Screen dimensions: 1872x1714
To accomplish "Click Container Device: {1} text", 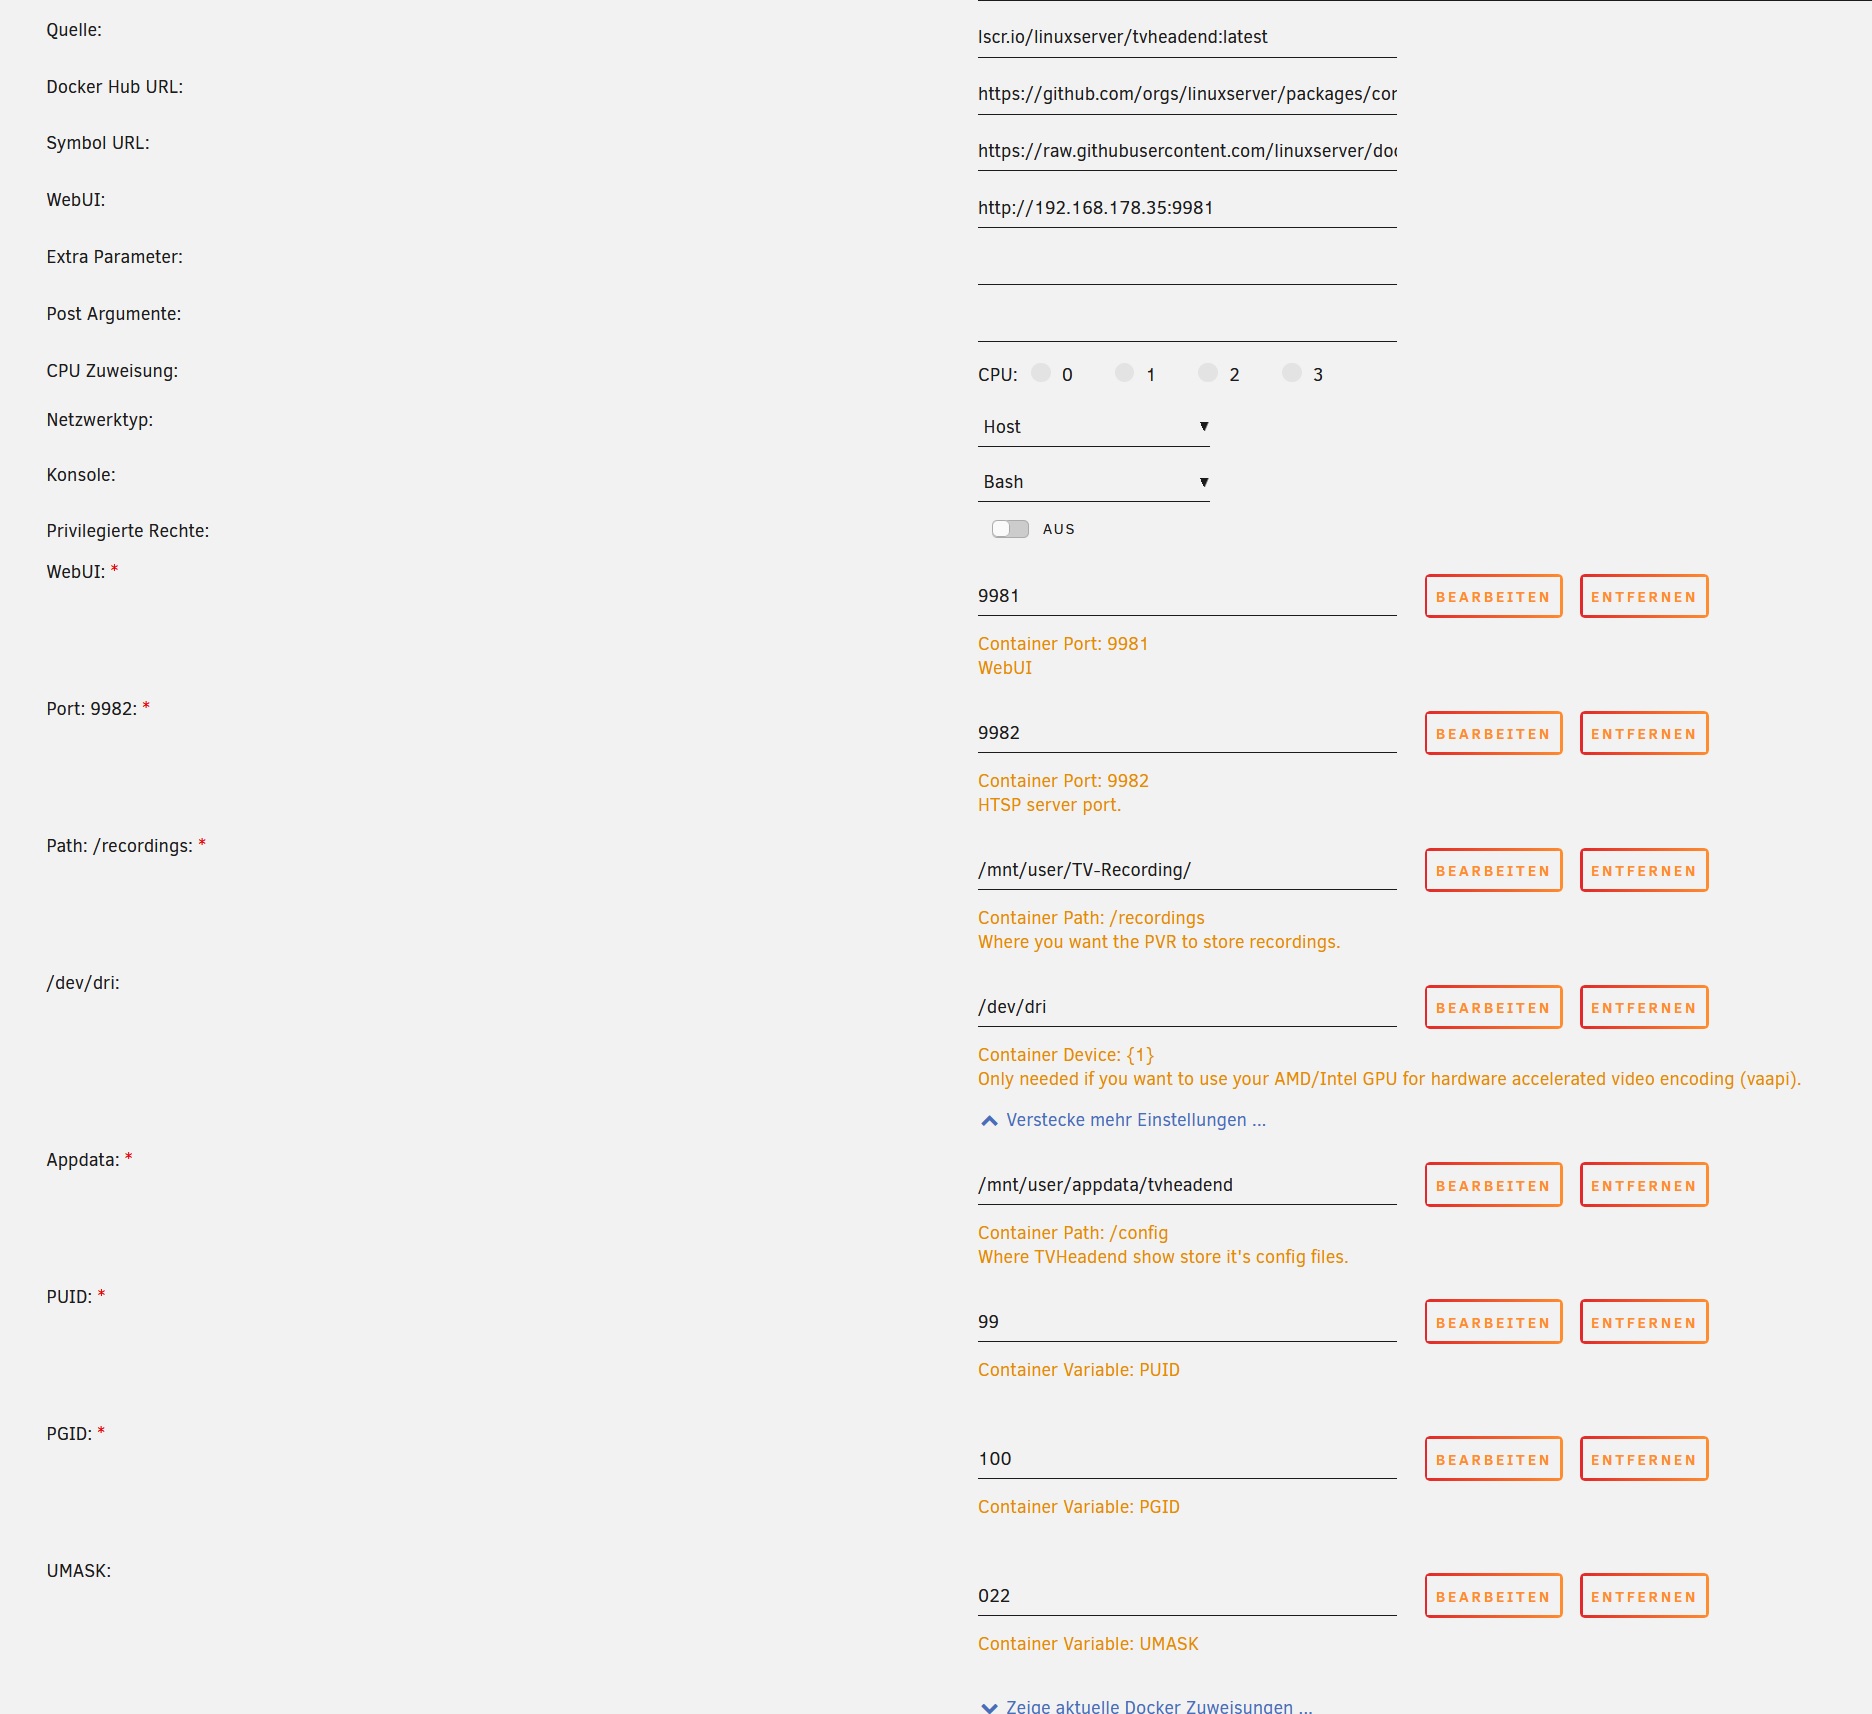I will coord(1066,1055).
